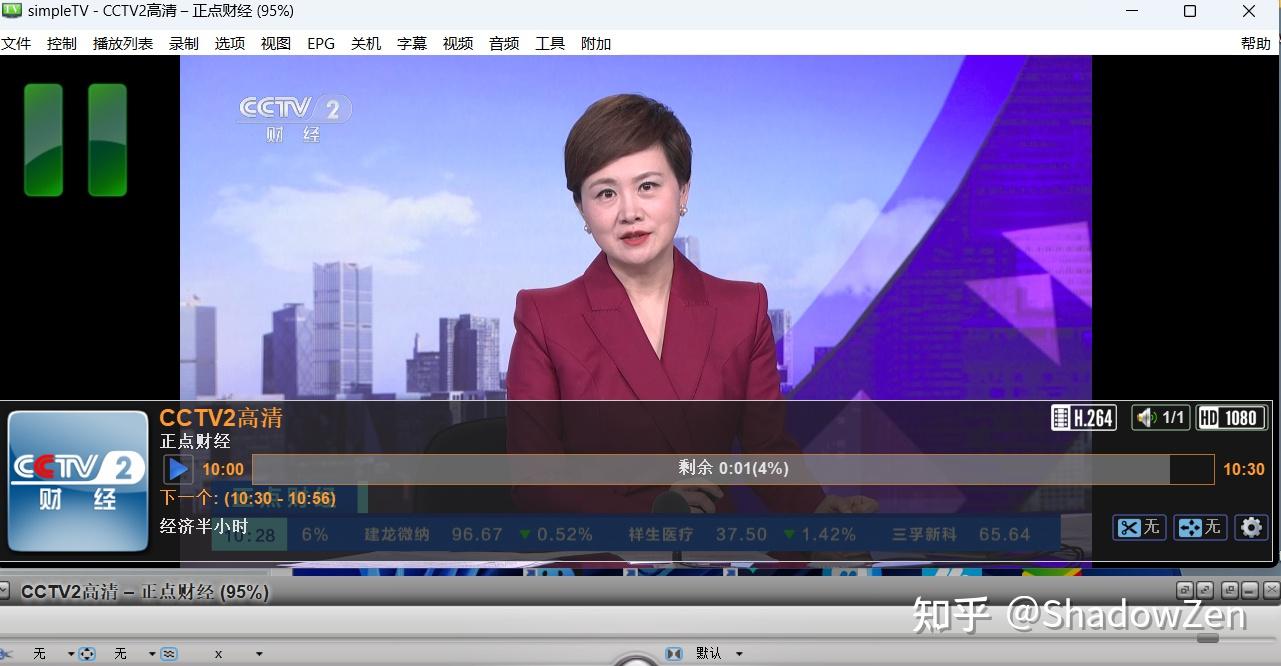Click the simpleTV app icon in title bar
The height and width of the screenshot is (666, 1281).
point(12,11)
